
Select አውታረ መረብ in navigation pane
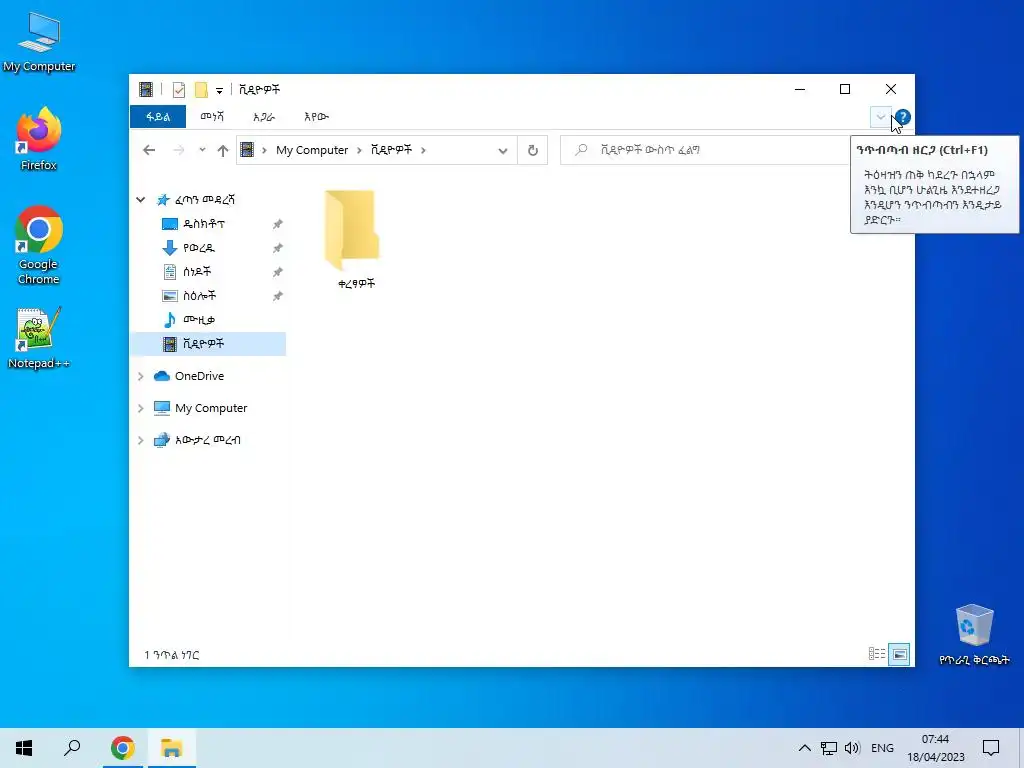coord(207,440)
